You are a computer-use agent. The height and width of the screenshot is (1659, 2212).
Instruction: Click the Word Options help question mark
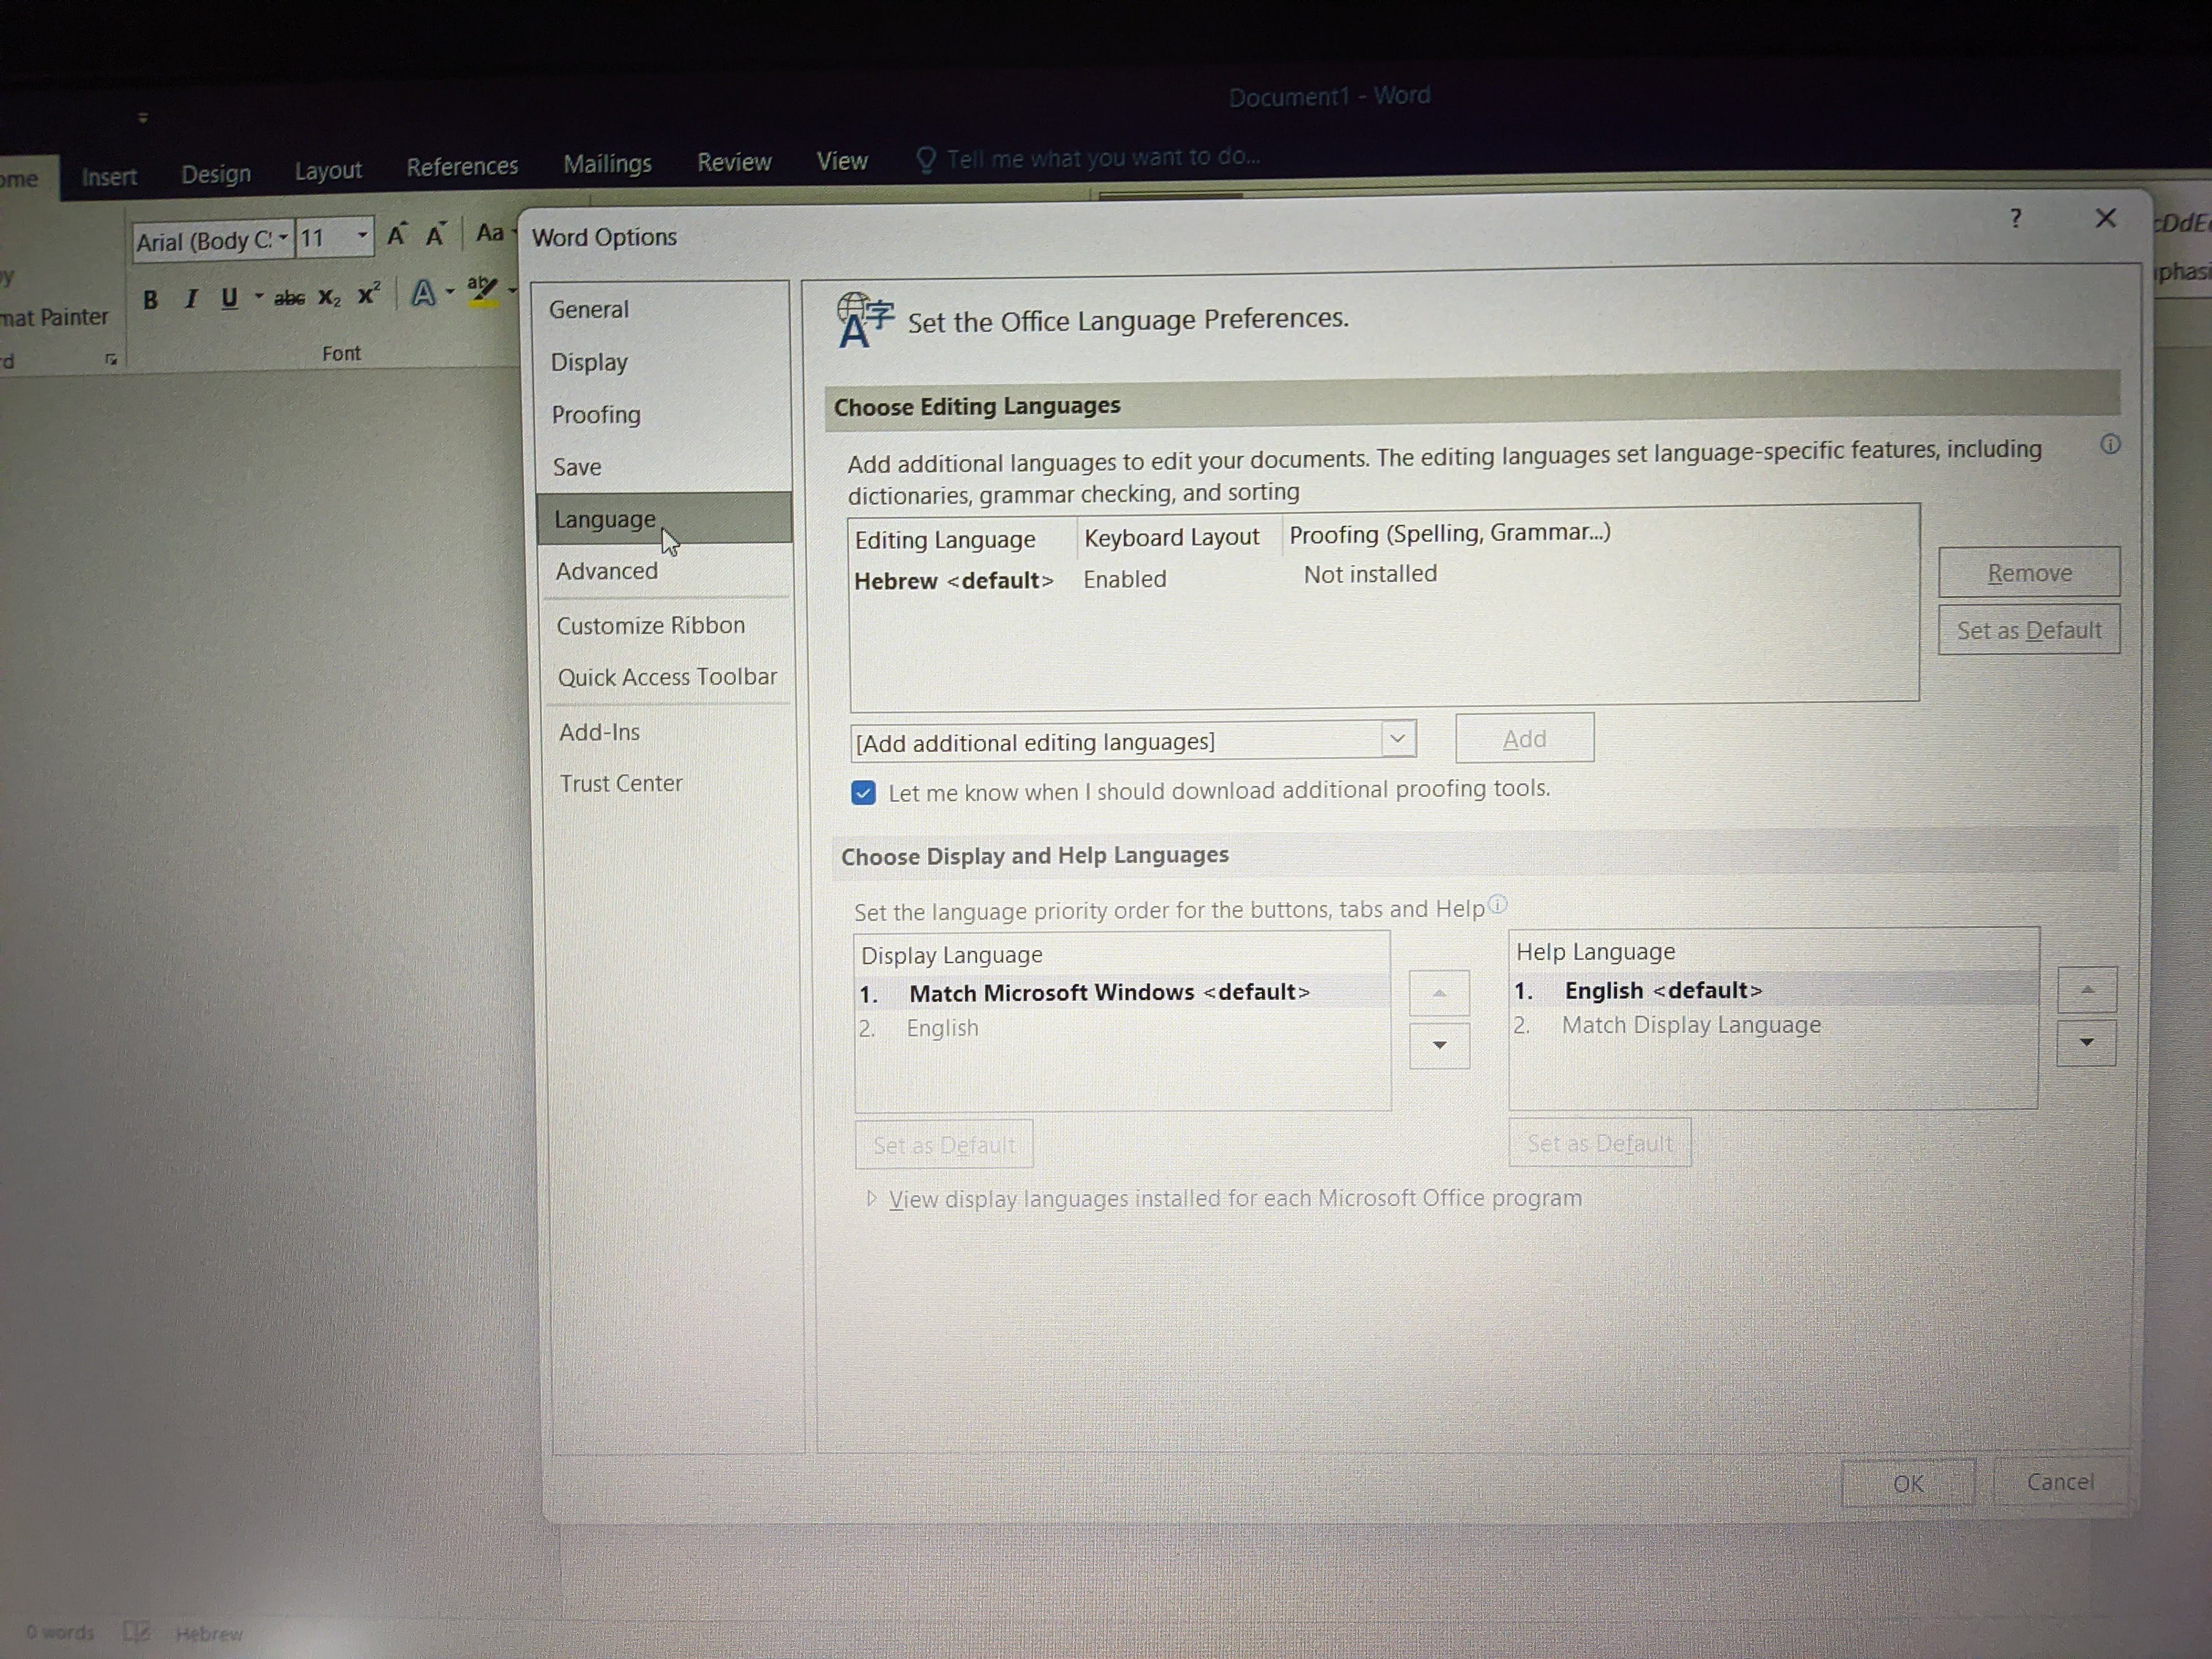click(x=2015, y=219)
